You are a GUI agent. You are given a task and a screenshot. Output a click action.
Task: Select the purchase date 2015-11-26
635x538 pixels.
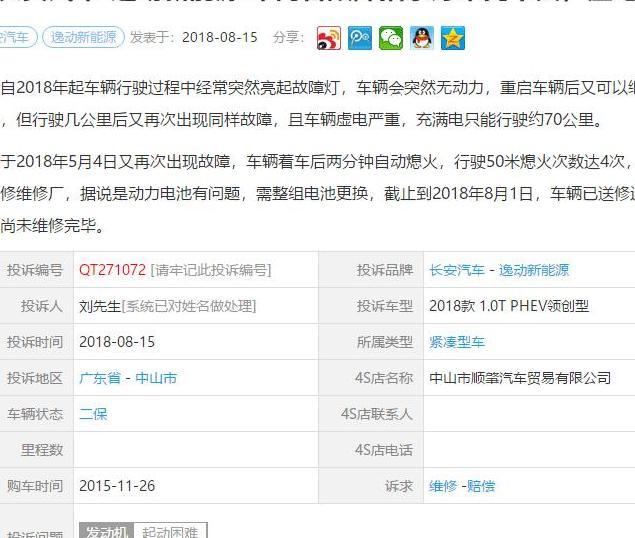(117, 486)
